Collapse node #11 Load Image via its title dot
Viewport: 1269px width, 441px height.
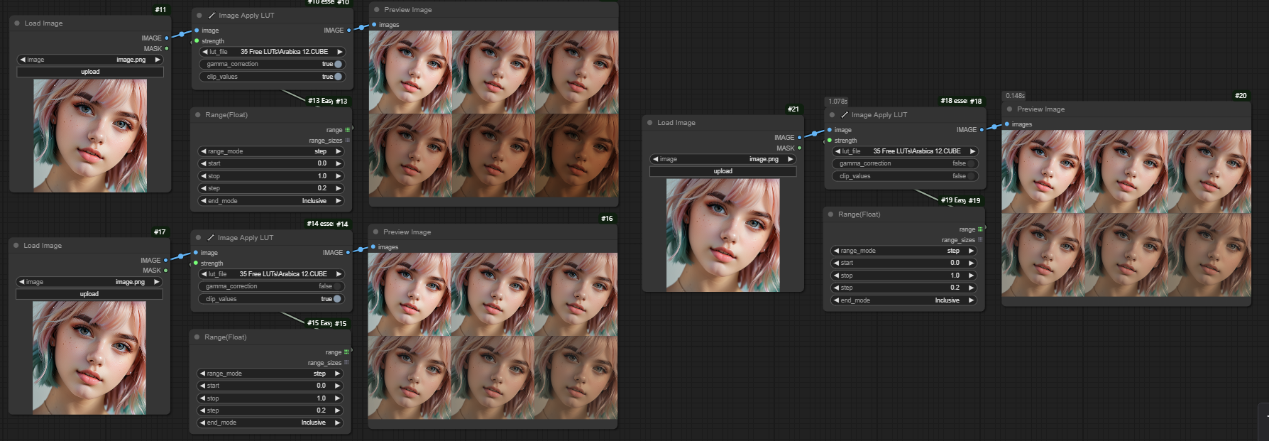[18, 22]
